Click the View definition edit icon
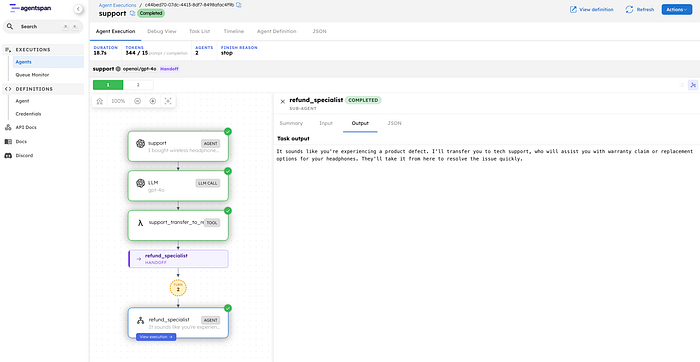 [573, 9]
